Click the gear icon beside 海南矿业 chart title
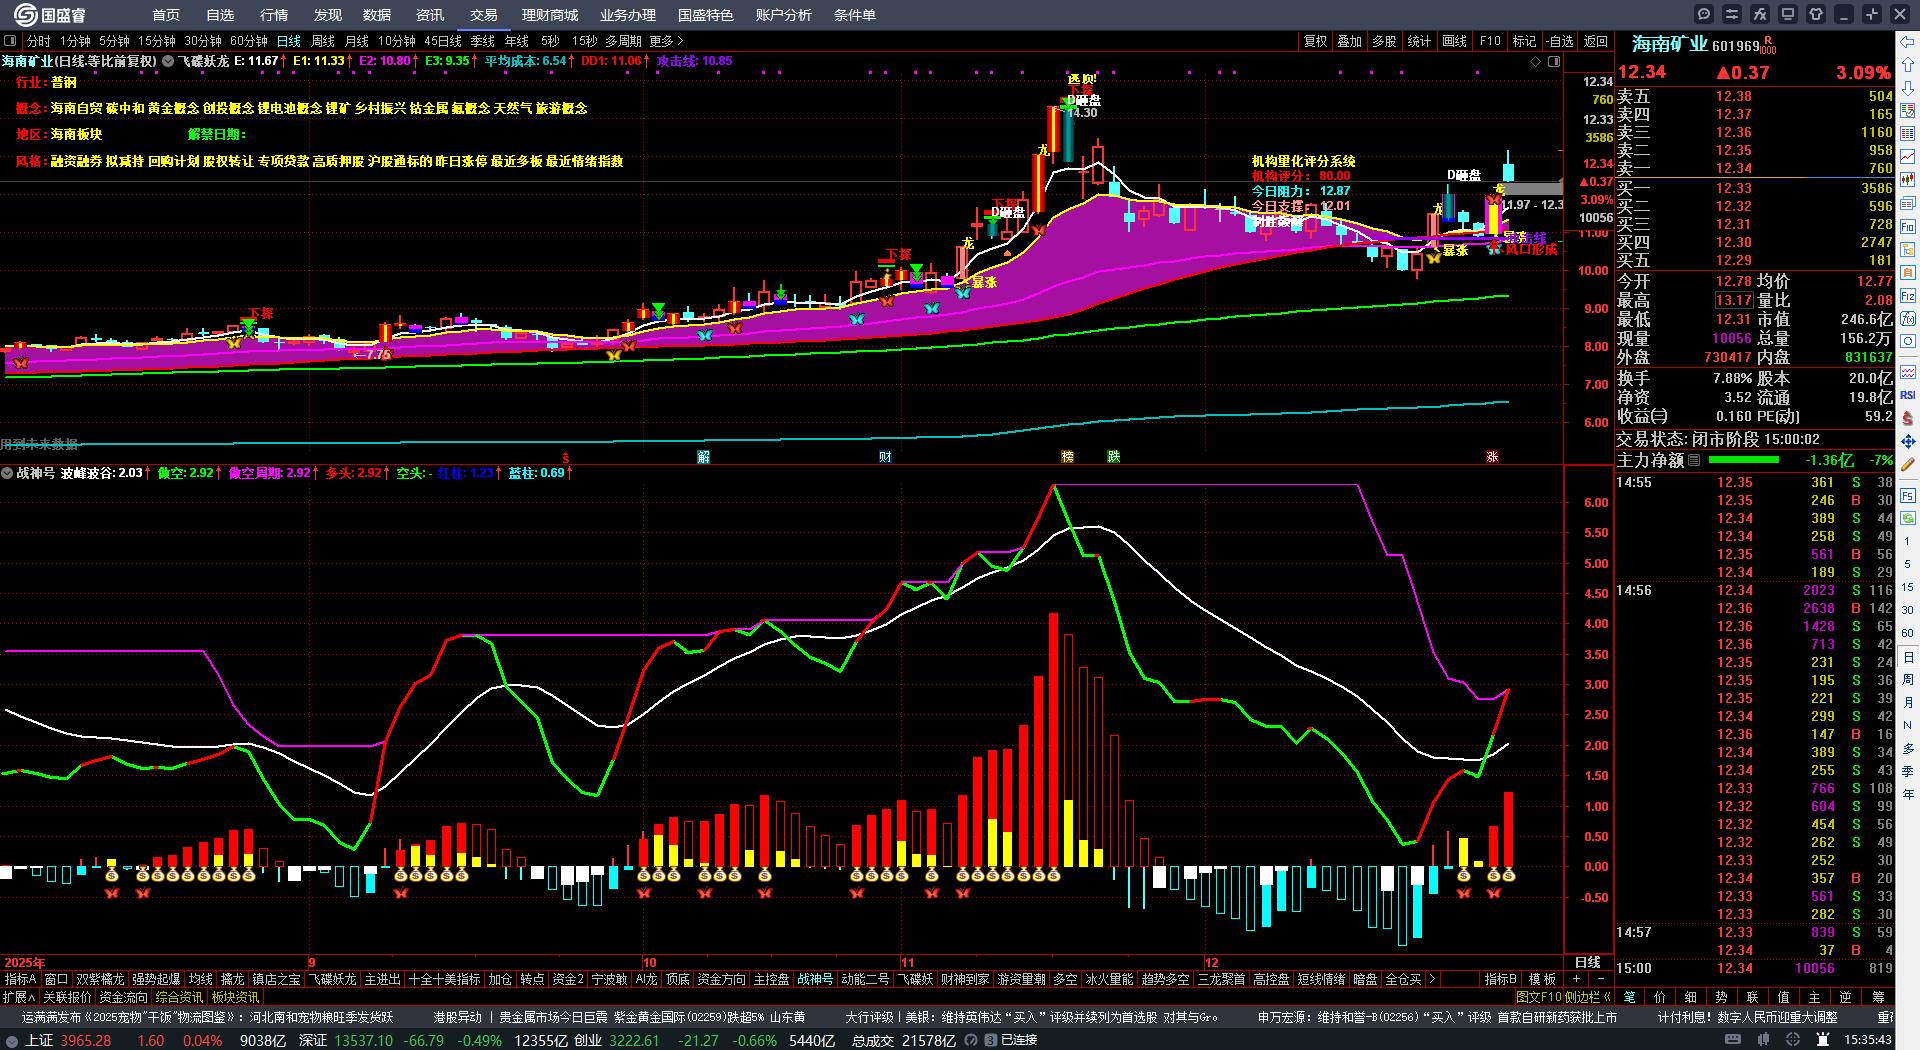 click(x=168, y=61)
